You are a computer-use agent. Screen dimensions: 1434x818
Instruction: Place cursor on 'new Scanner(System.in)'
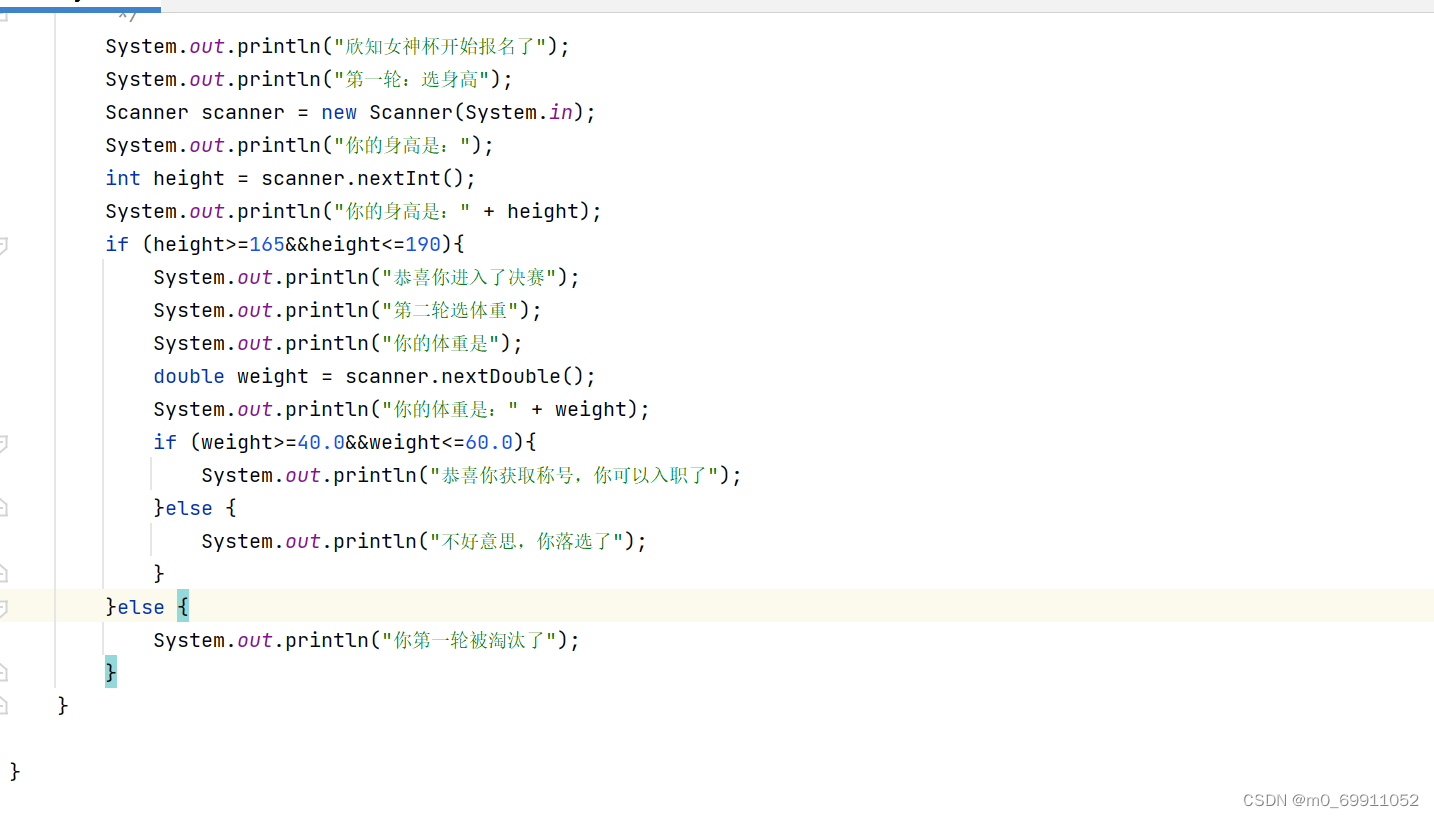pos(453,112)
